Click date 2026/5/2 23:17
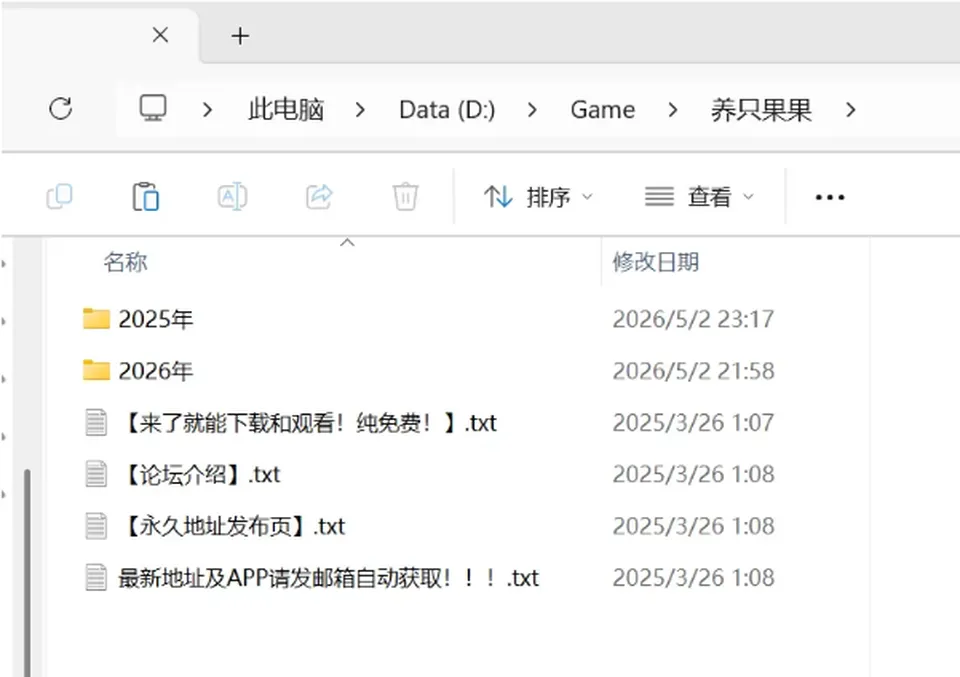 tap(693, 319)
